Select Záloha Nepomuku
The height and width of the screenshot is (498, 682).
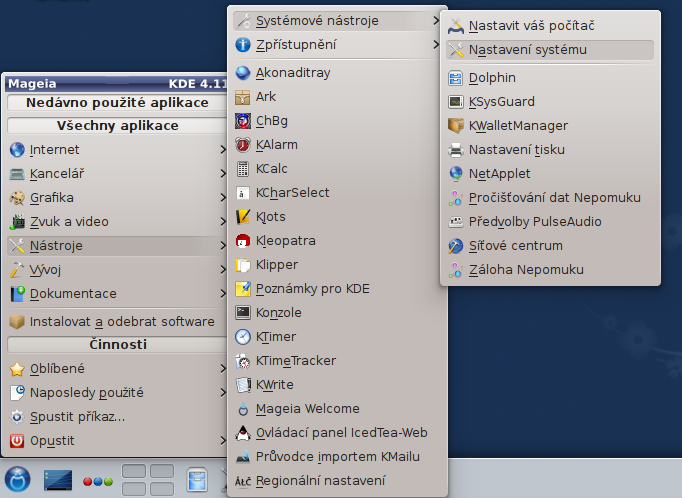tap(550, 270)
